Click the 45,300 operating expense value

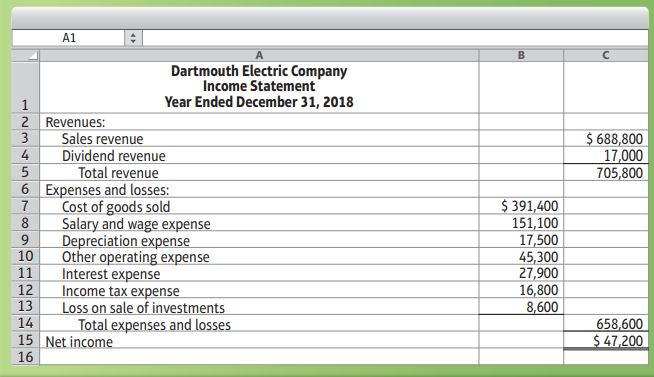538,256
